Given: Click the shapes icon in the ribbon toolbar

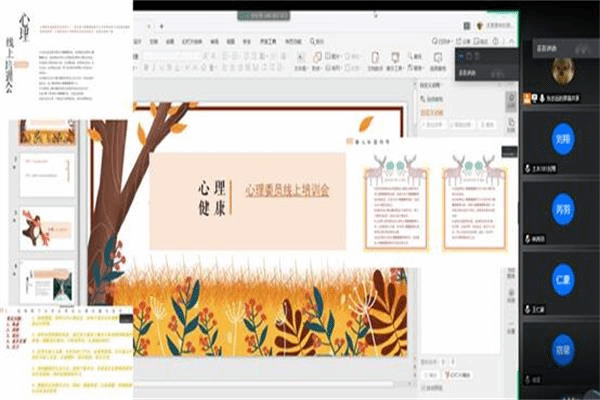Looking at the screenshot, I should pyautogui.click(x=318, y=58).
